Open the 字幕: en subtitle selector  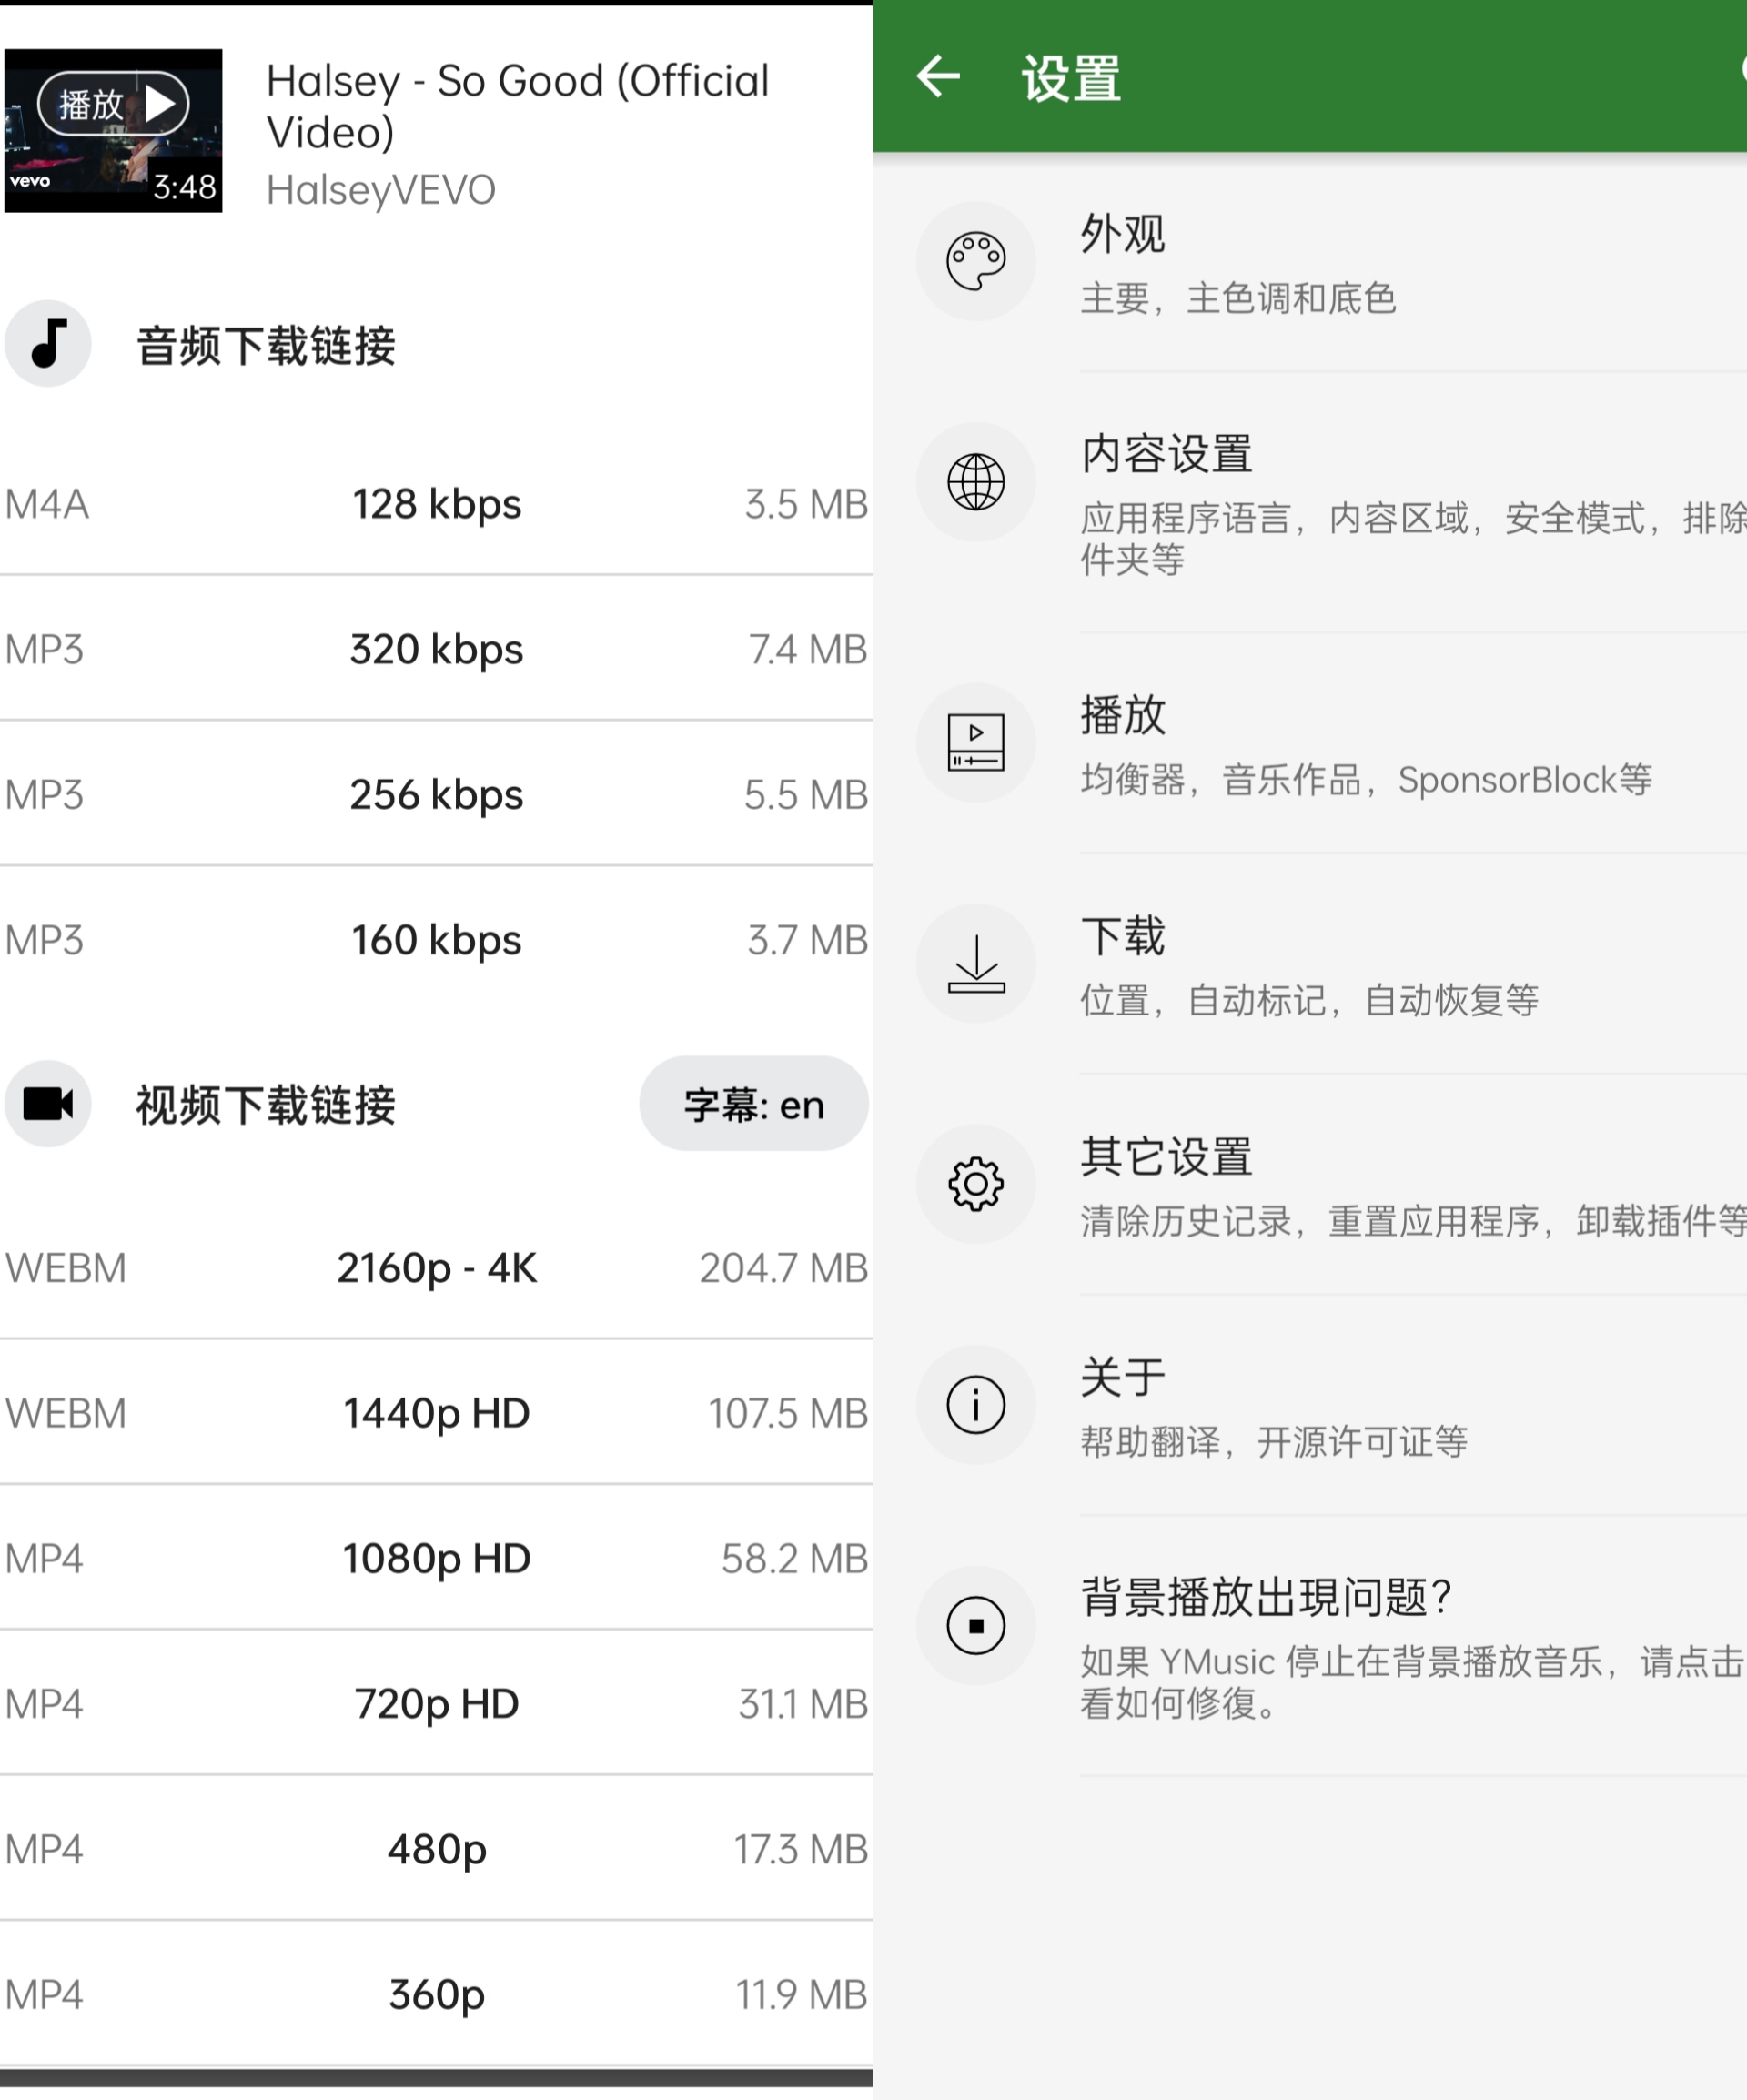click(754, 1104)
